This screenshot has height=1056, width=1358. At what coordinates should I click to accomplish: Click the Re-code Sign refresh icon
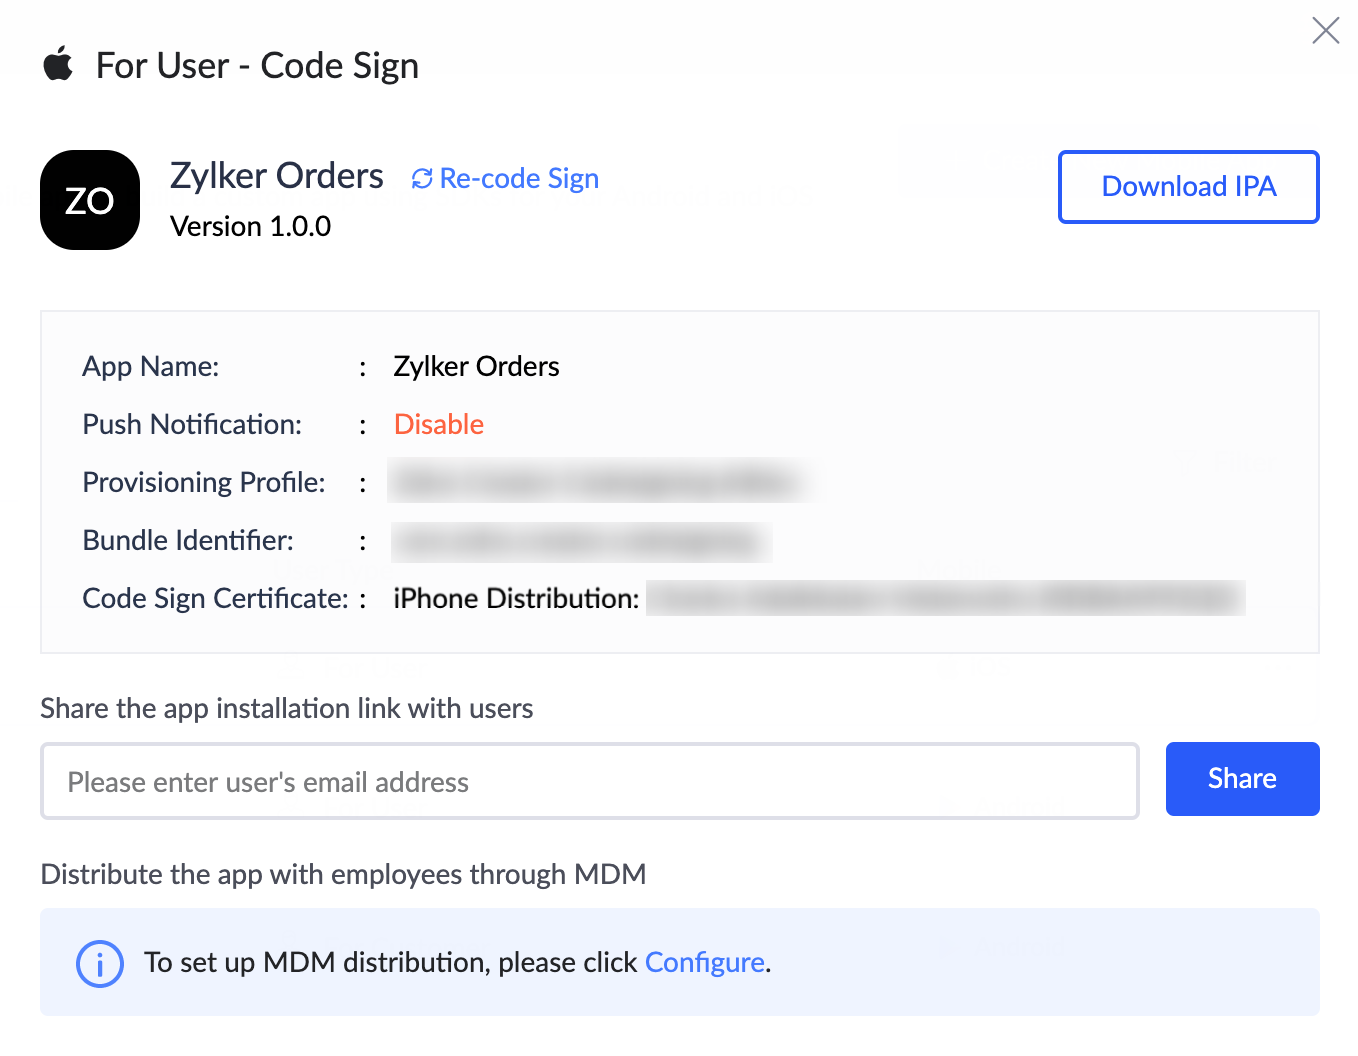point(422,179)
